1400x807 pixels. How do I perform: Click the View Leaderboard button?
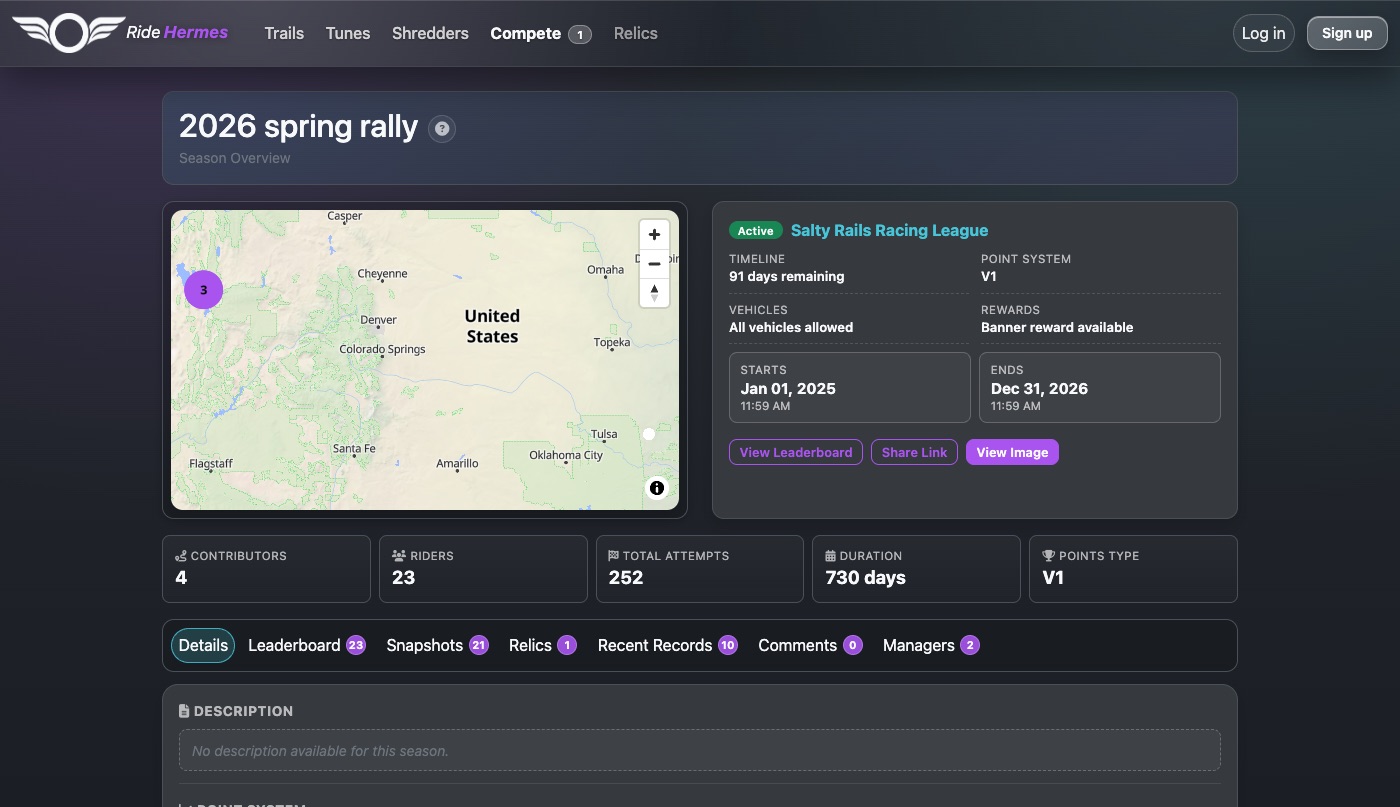tap(796, 452)
